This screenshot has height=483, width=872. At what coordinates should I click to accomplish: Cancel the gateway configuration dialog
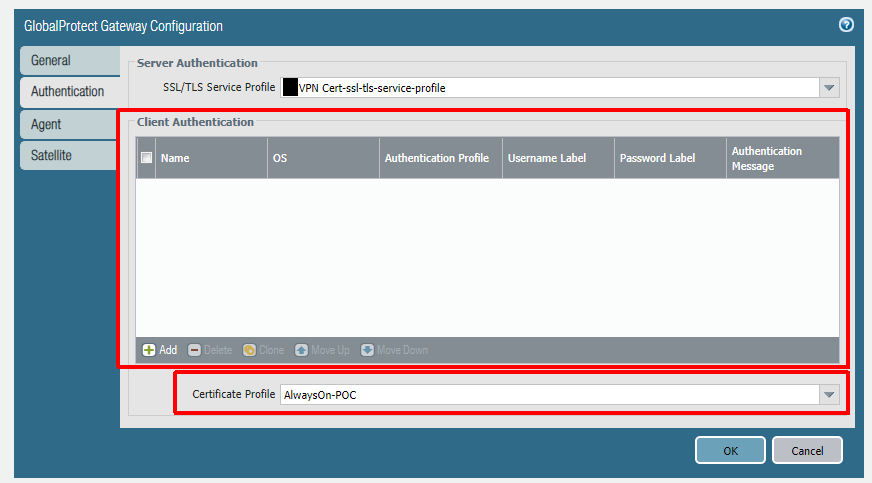point(807,450)
